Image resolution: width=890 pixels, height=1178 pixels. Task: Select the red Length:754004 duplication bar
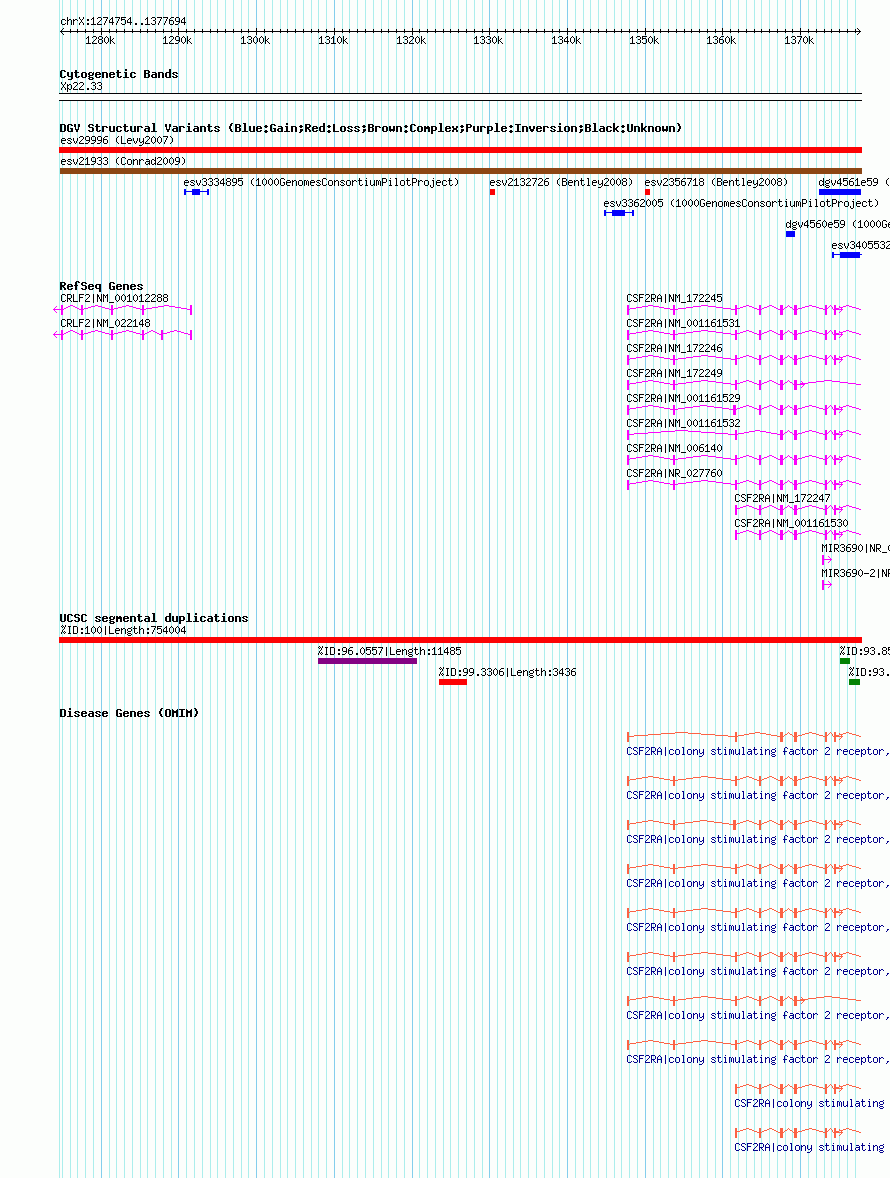460,640
